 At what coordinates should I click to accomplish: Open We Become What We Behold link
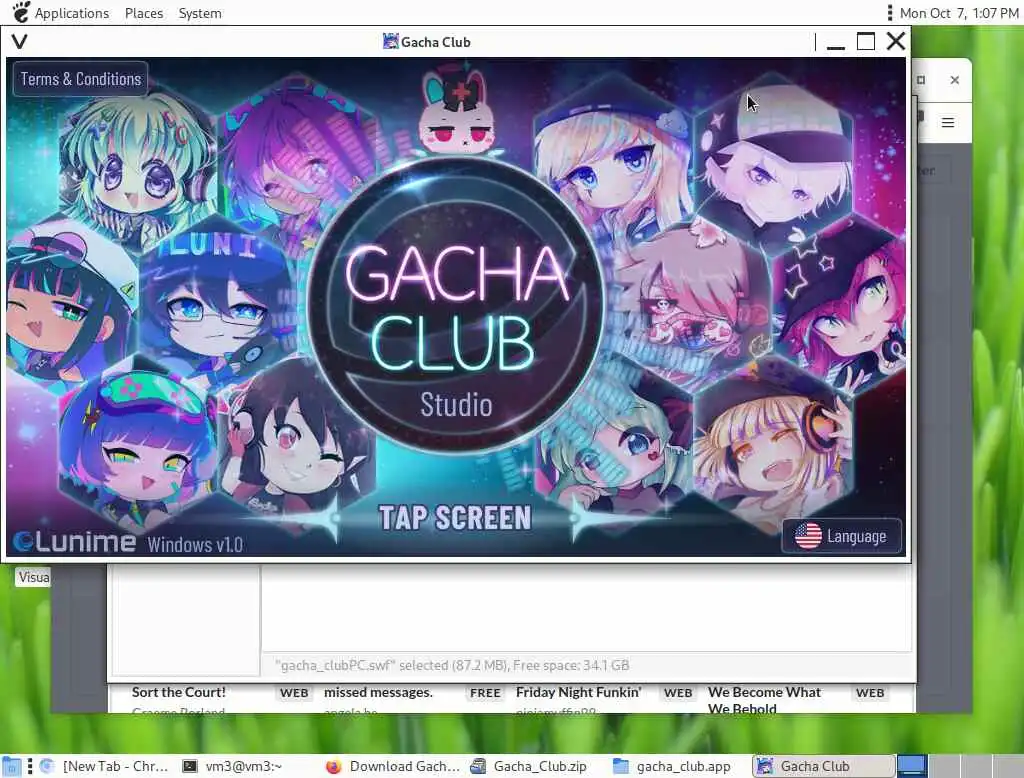coord(764,699)
